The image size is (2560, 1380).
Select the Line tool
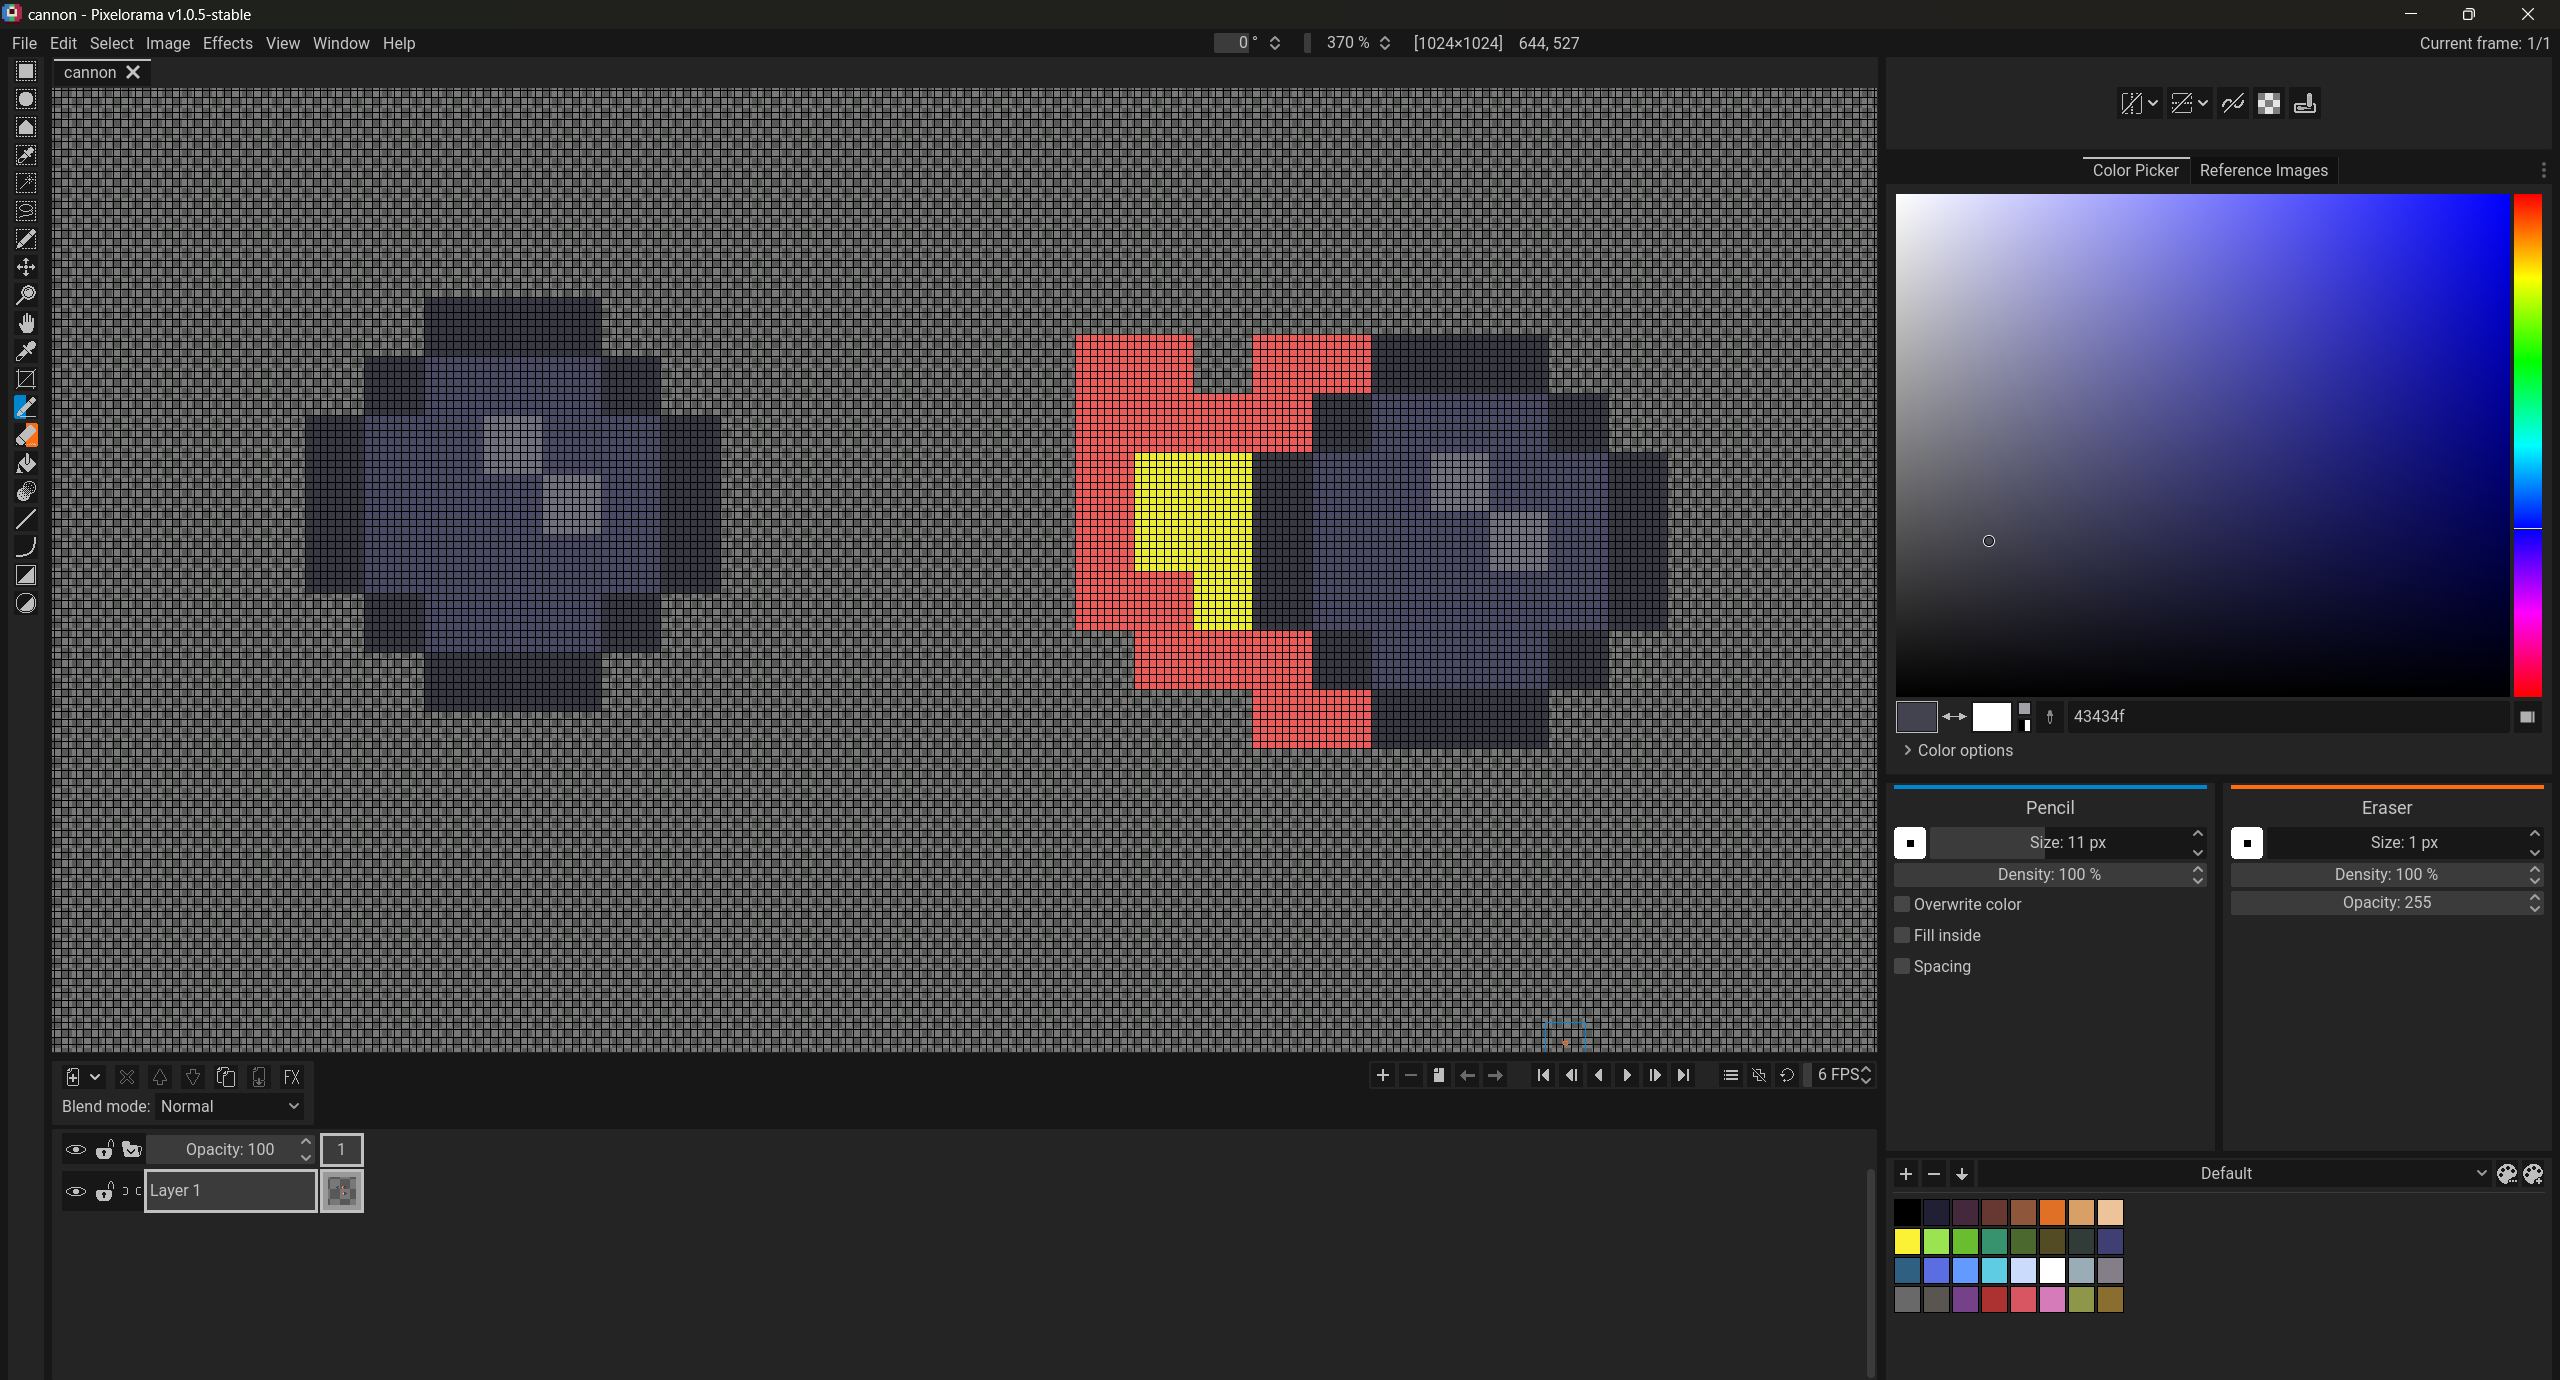(x=26, y=519)
